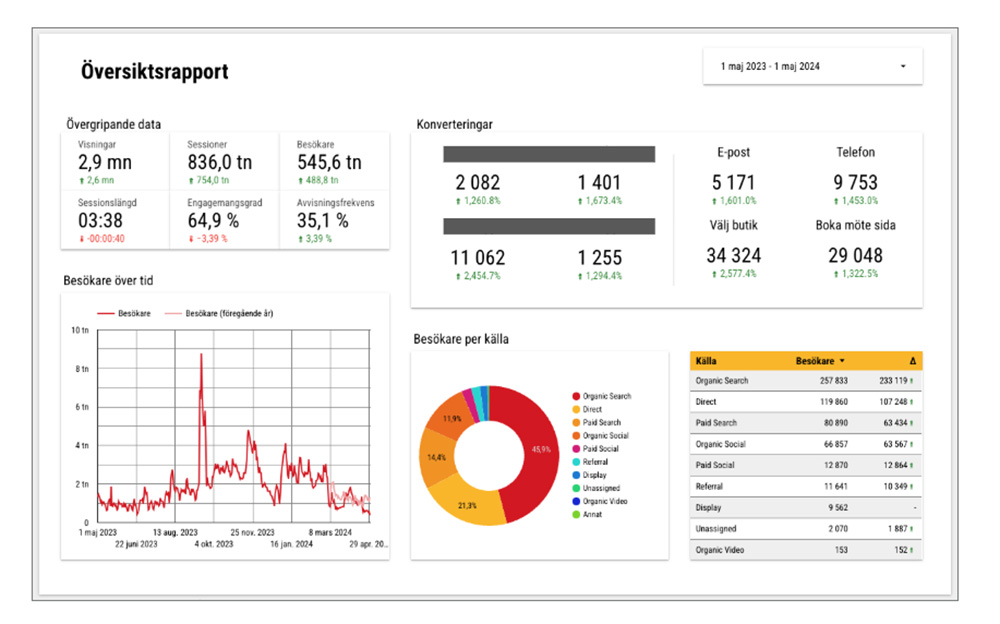Click the Källa column header
The image size is (1000, 624).
[708, 360]
